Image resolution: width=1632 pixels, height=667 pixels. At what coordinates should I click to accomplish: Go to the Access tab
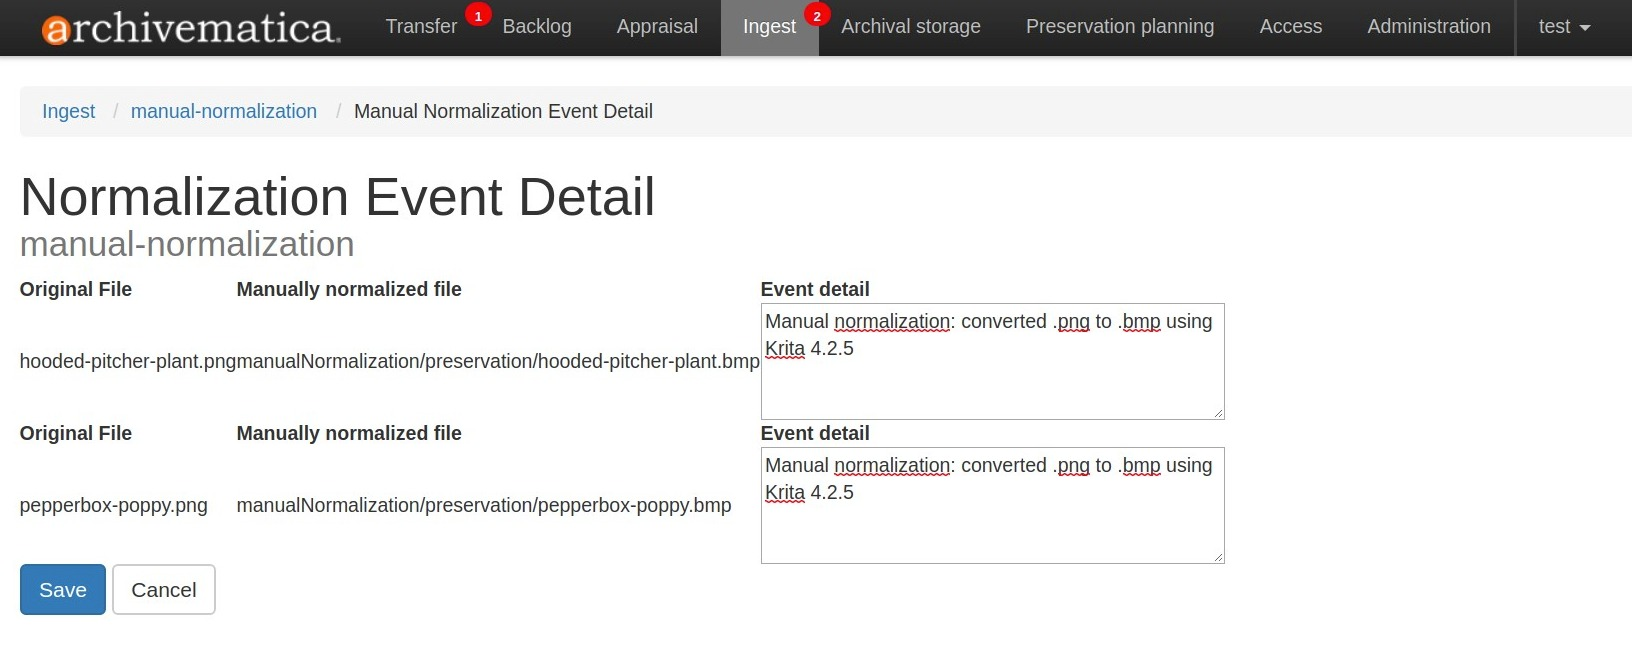click(1290, 27)
